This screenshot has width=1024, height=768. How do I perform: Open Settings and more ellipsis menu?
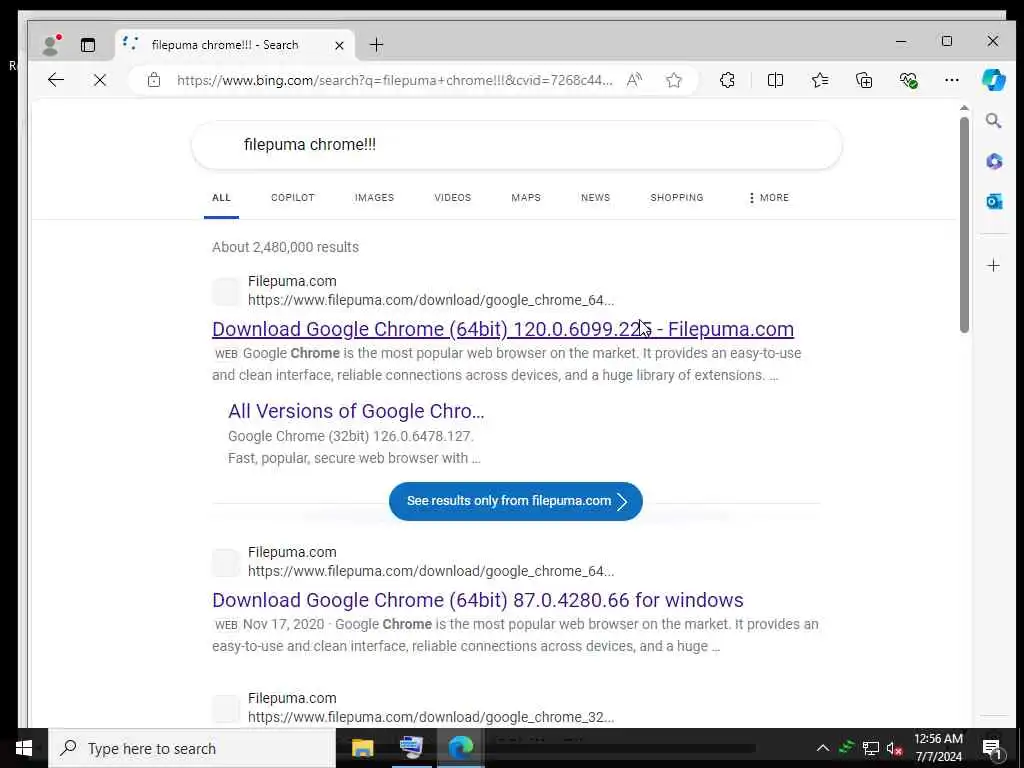[x=952, y=80]
